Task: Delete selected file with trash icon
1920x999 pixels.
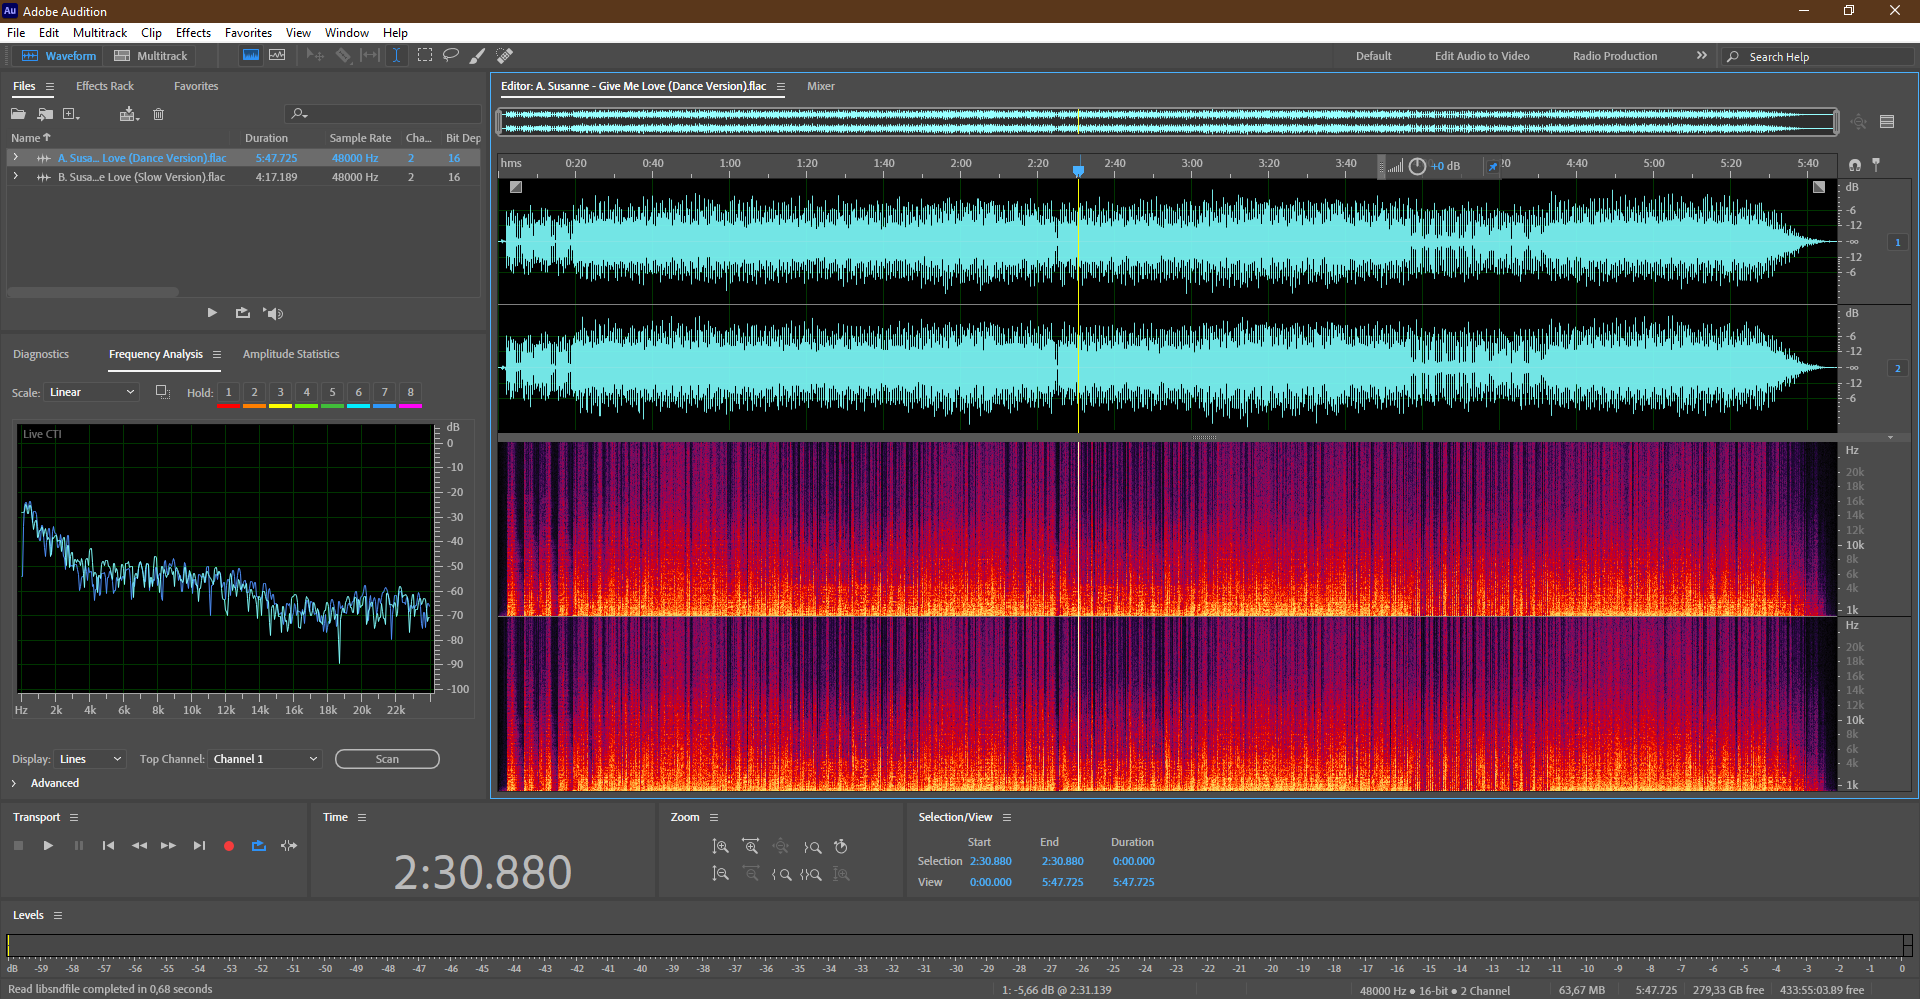Action: (158, 114)
